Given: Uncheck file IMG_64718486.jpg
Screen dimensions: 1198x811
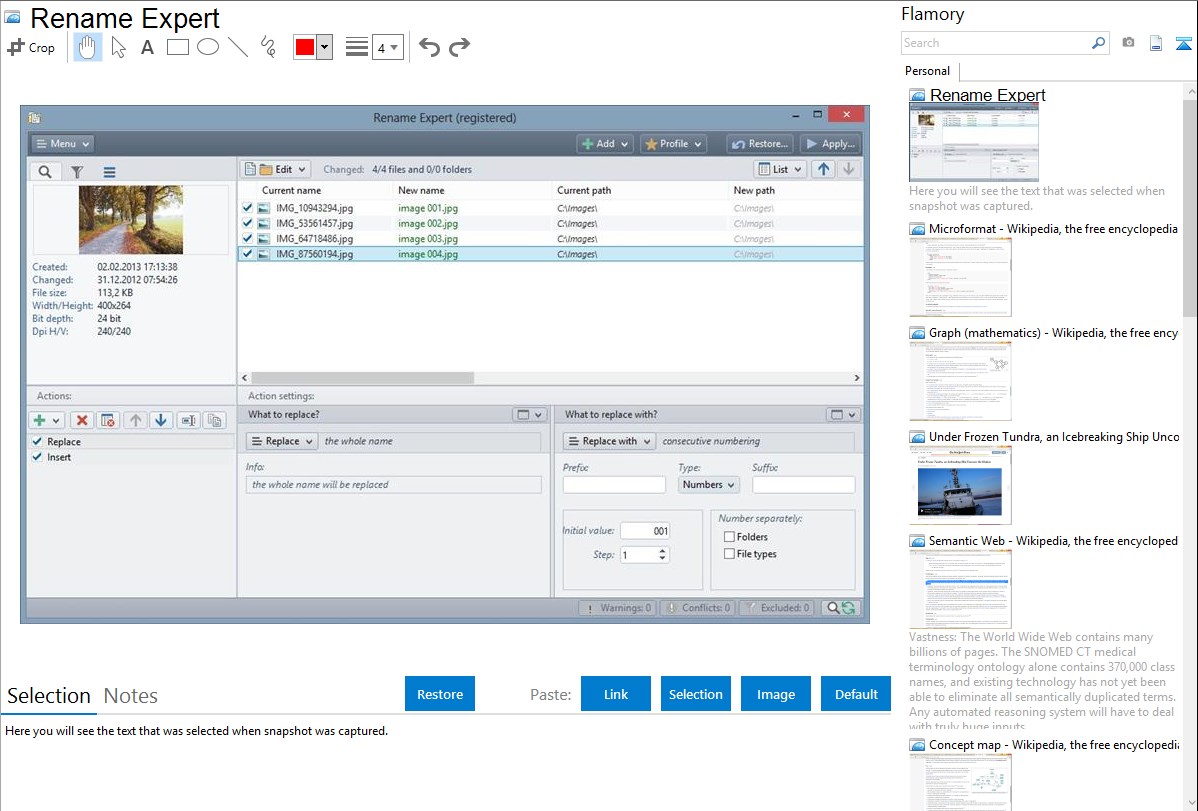Looking at the screenshot, I should [247, 238].
